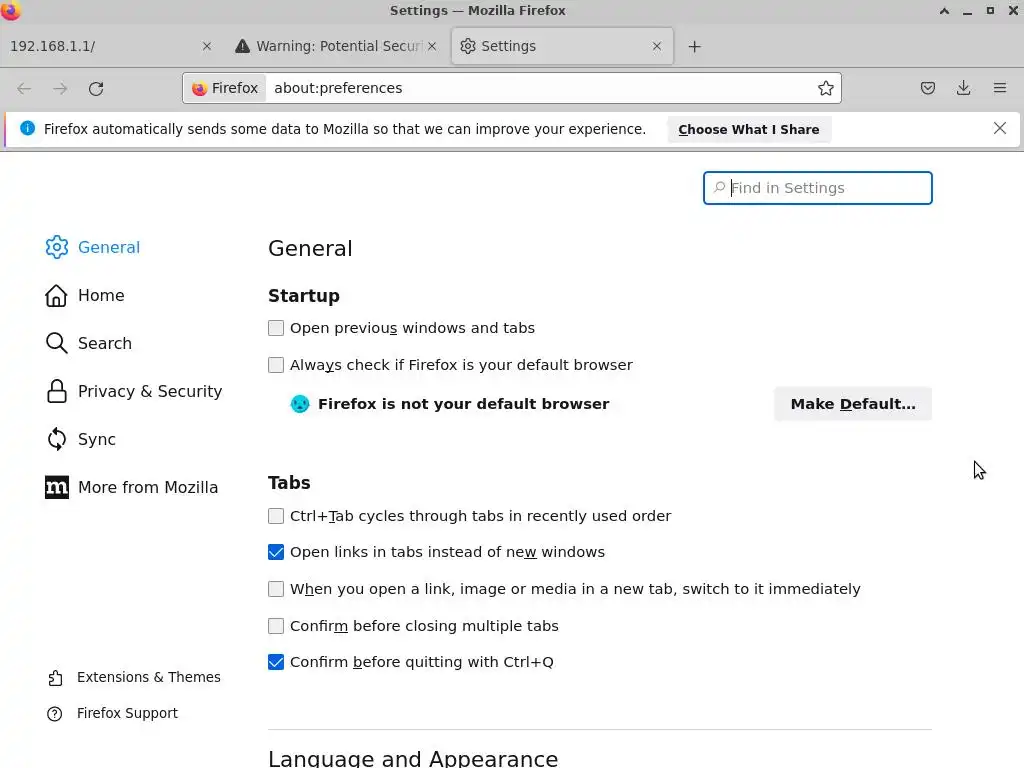The image size is (1024, 768).
Task: Uncheck Open links in tabs instead of new windows
Action: click(x=276, y=552)
